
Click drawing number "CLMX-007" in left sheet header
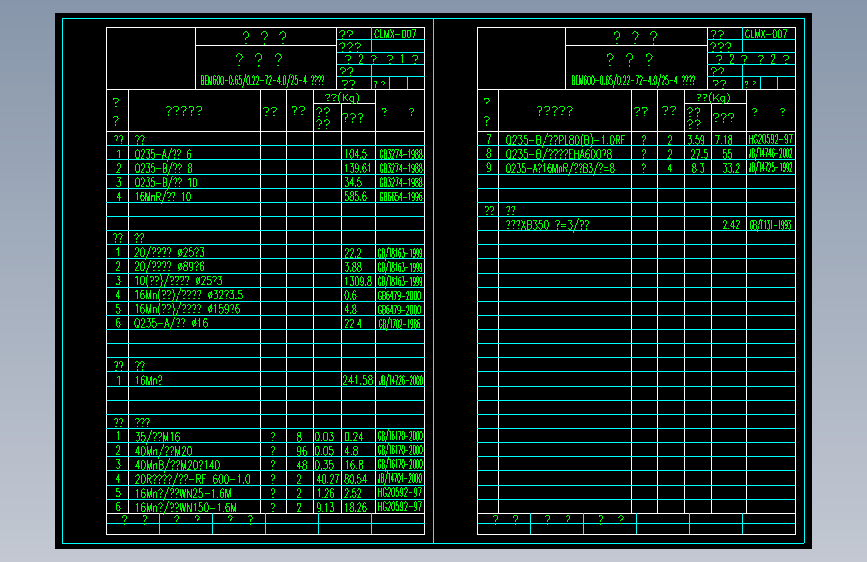coord(395,34)
